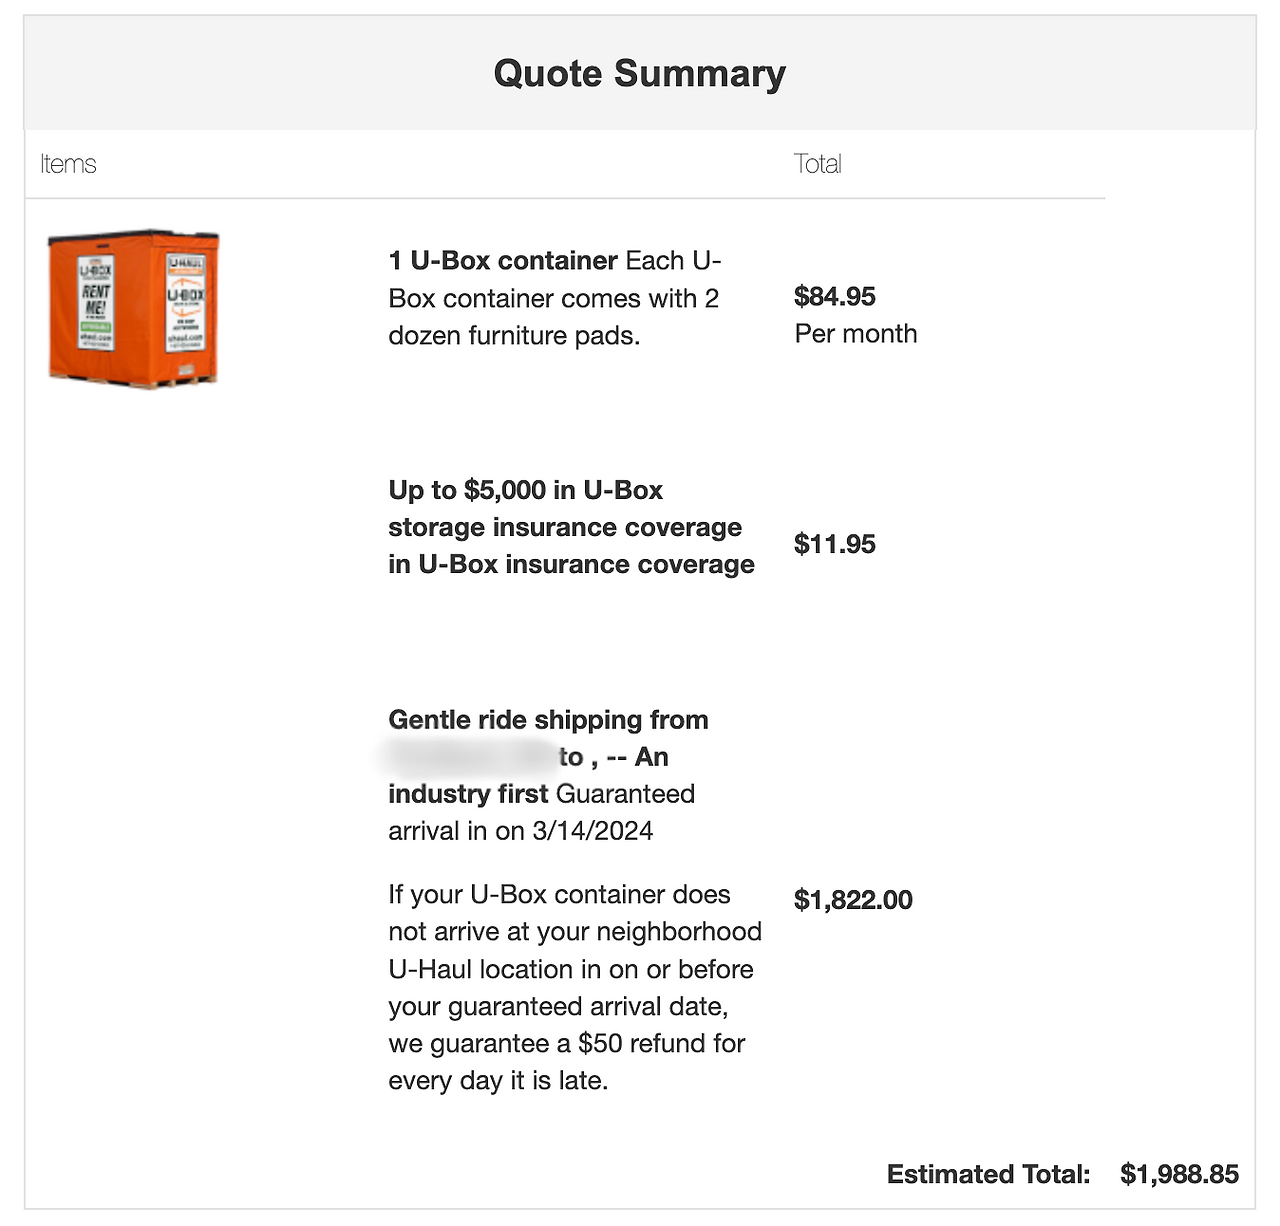Click the Gentle ride shipping from heading
Screen dimensions: 1280x1226
(548, 720)
